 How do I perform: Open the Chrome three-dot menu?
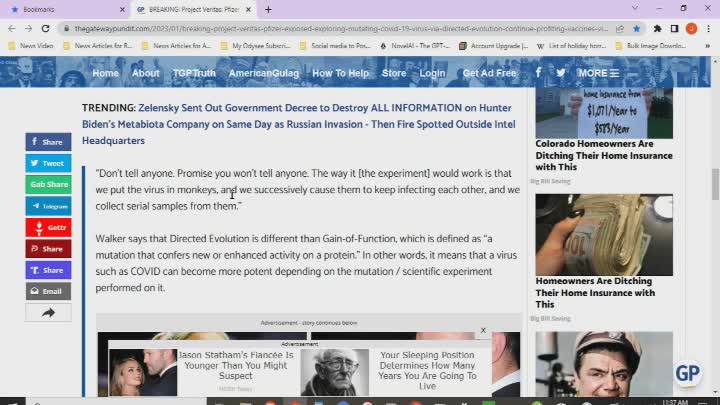[x=709, y=28]
